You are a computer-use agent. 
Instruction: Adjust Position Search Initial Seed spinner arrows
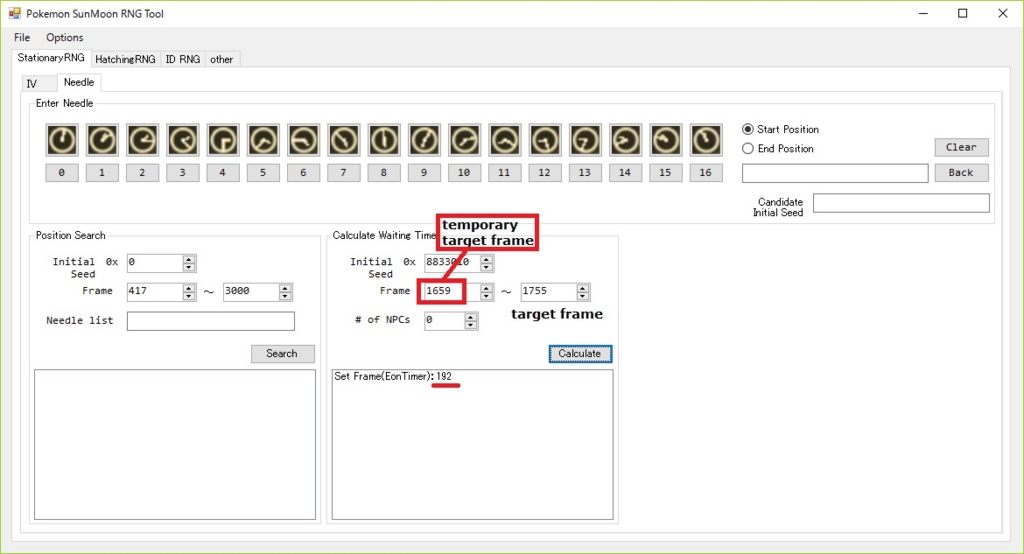189,263
